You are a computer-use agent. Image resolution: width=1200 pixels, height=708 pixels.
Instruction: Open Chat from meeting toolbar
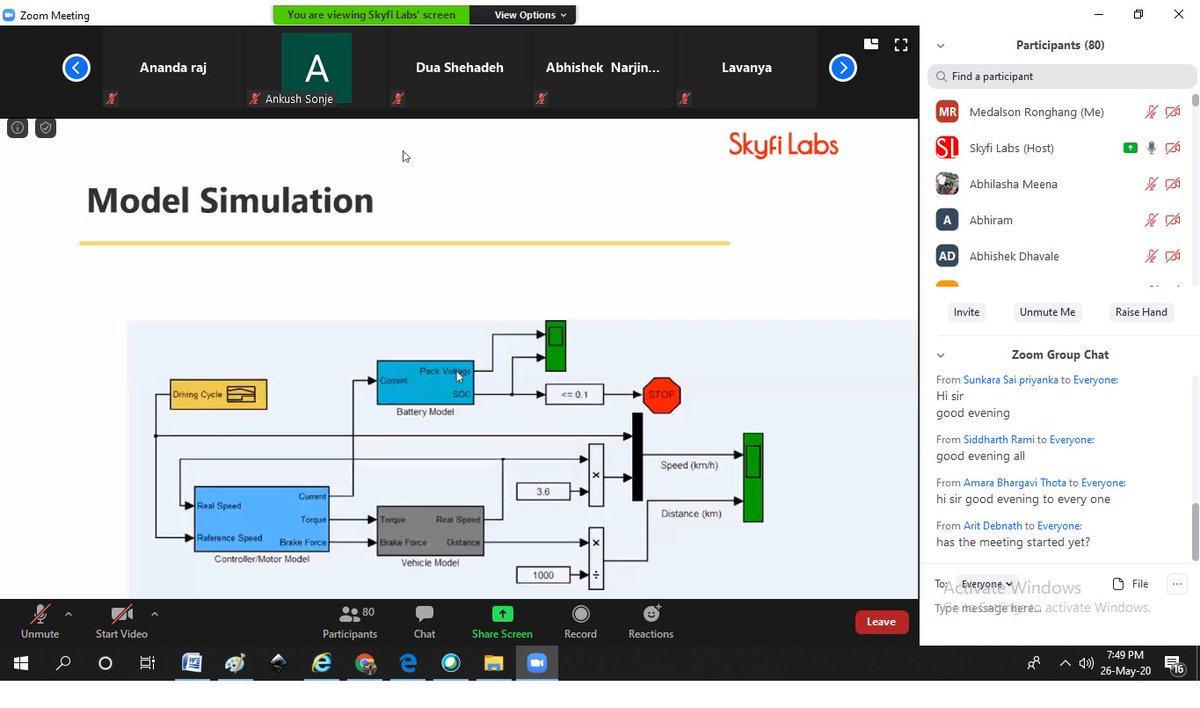click(x=424, y=621)
